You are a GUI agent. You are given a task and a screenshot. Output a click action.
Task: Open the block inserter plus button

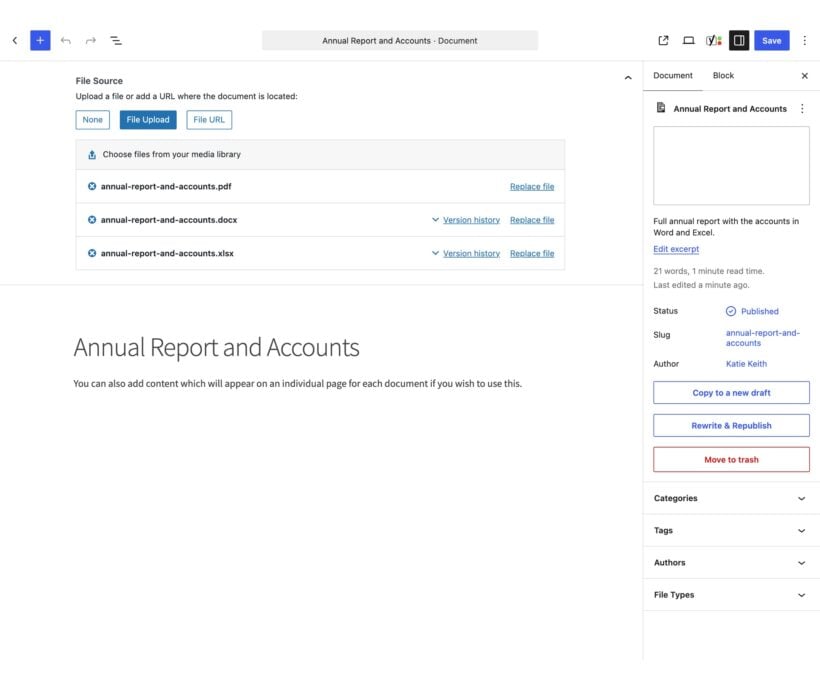pyautogui.click(x=40, y=40)
